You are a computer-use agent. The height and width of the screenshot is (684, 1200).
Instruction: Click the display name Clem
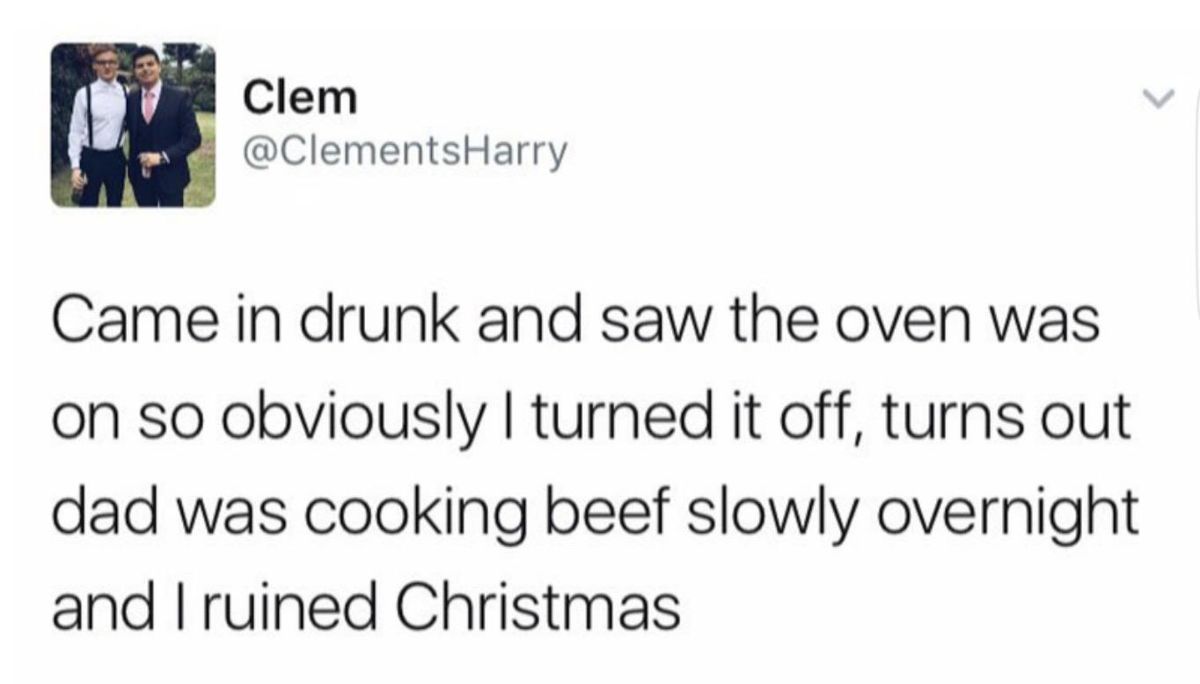pyautogui.click(x=300, y=97)
